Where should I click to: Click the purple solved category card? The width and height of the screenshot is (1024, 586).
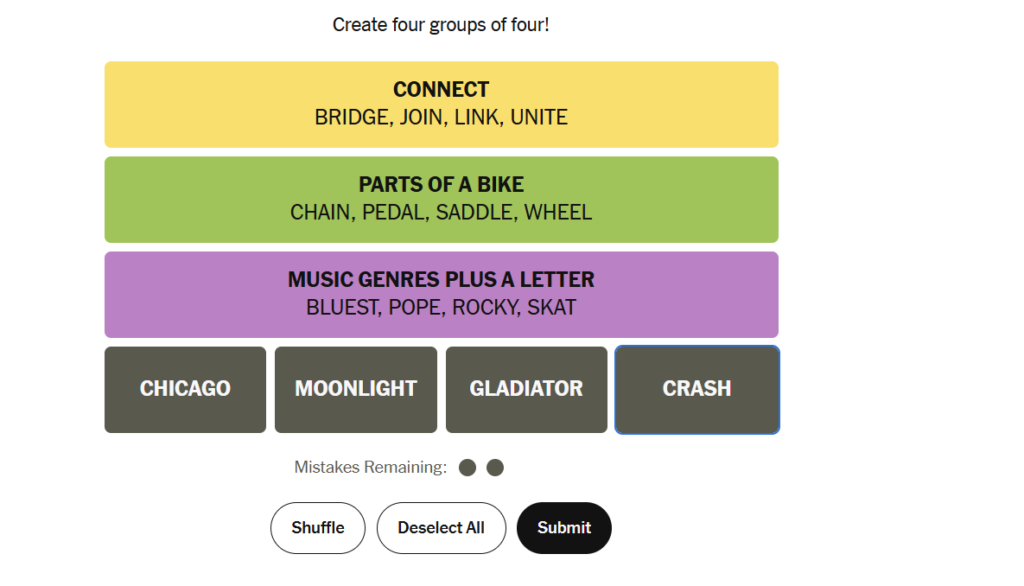coord(441,295)
